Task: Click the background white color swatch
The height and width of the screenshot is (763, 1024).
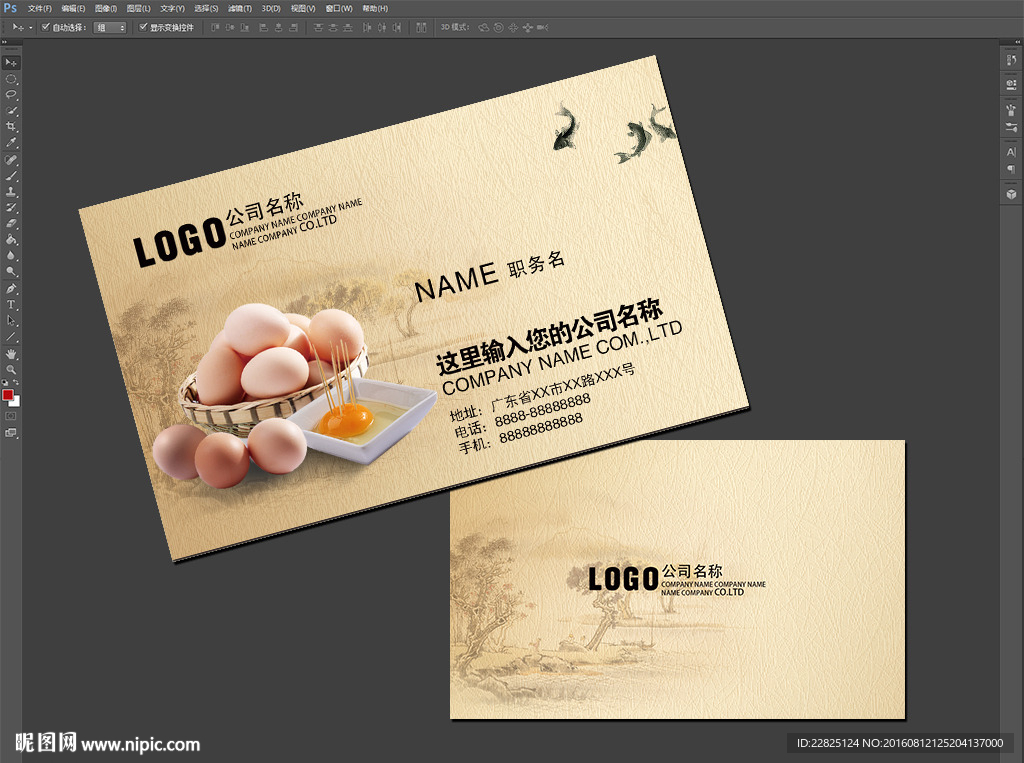Action: pyautogui.click(x=16, y=402)
